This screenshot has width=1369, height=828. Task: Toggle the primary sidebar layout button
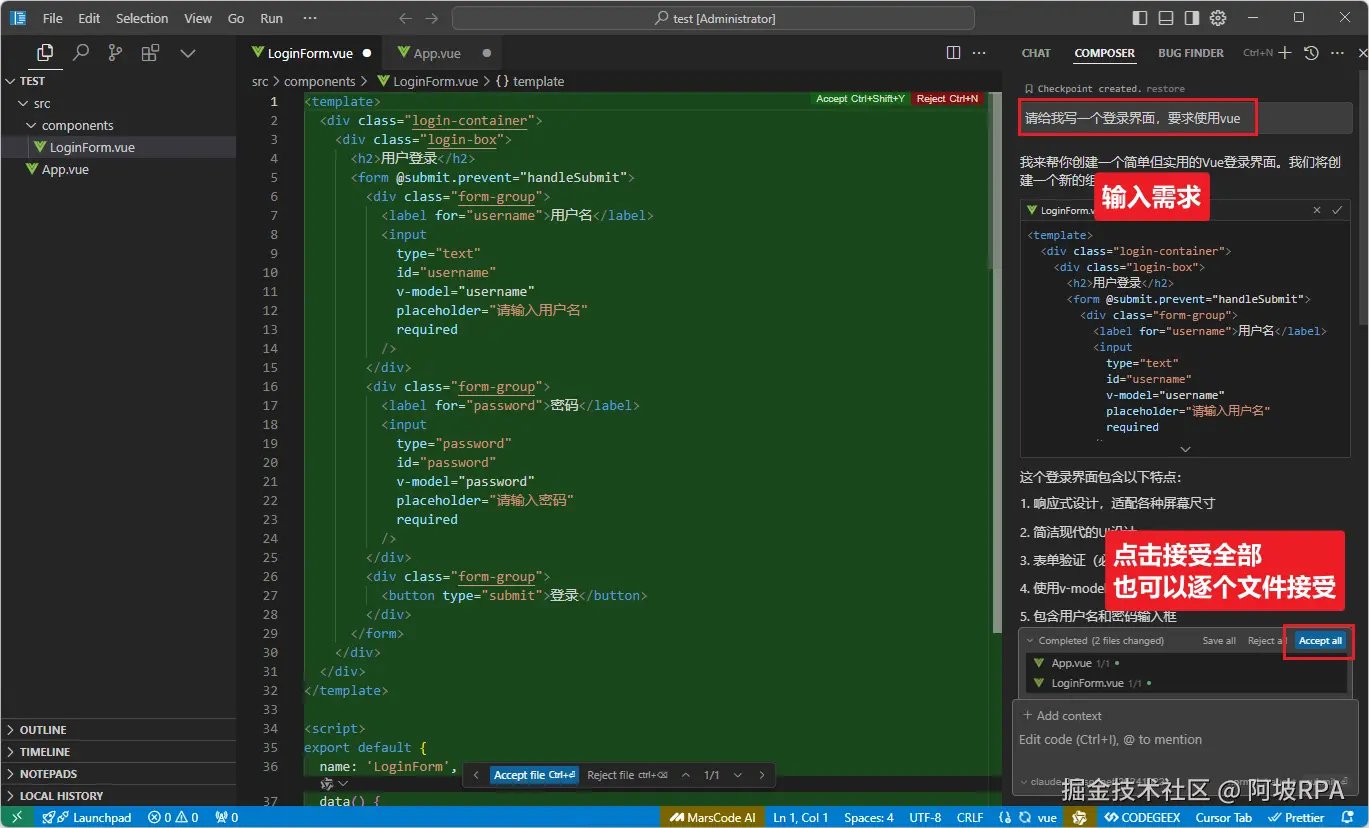(1140, 18)
